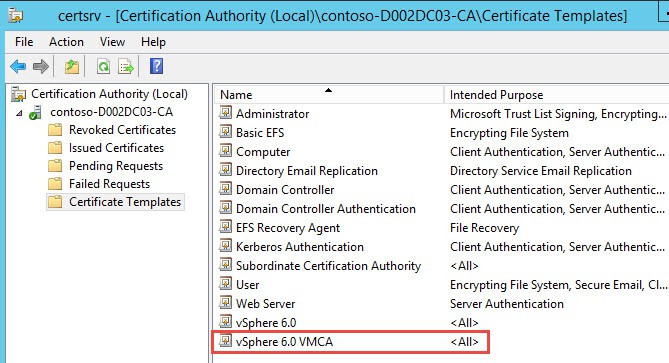Sort by the Intended Purpose column header
Screen dimensions: 669x363
click(x=556, y=95)
